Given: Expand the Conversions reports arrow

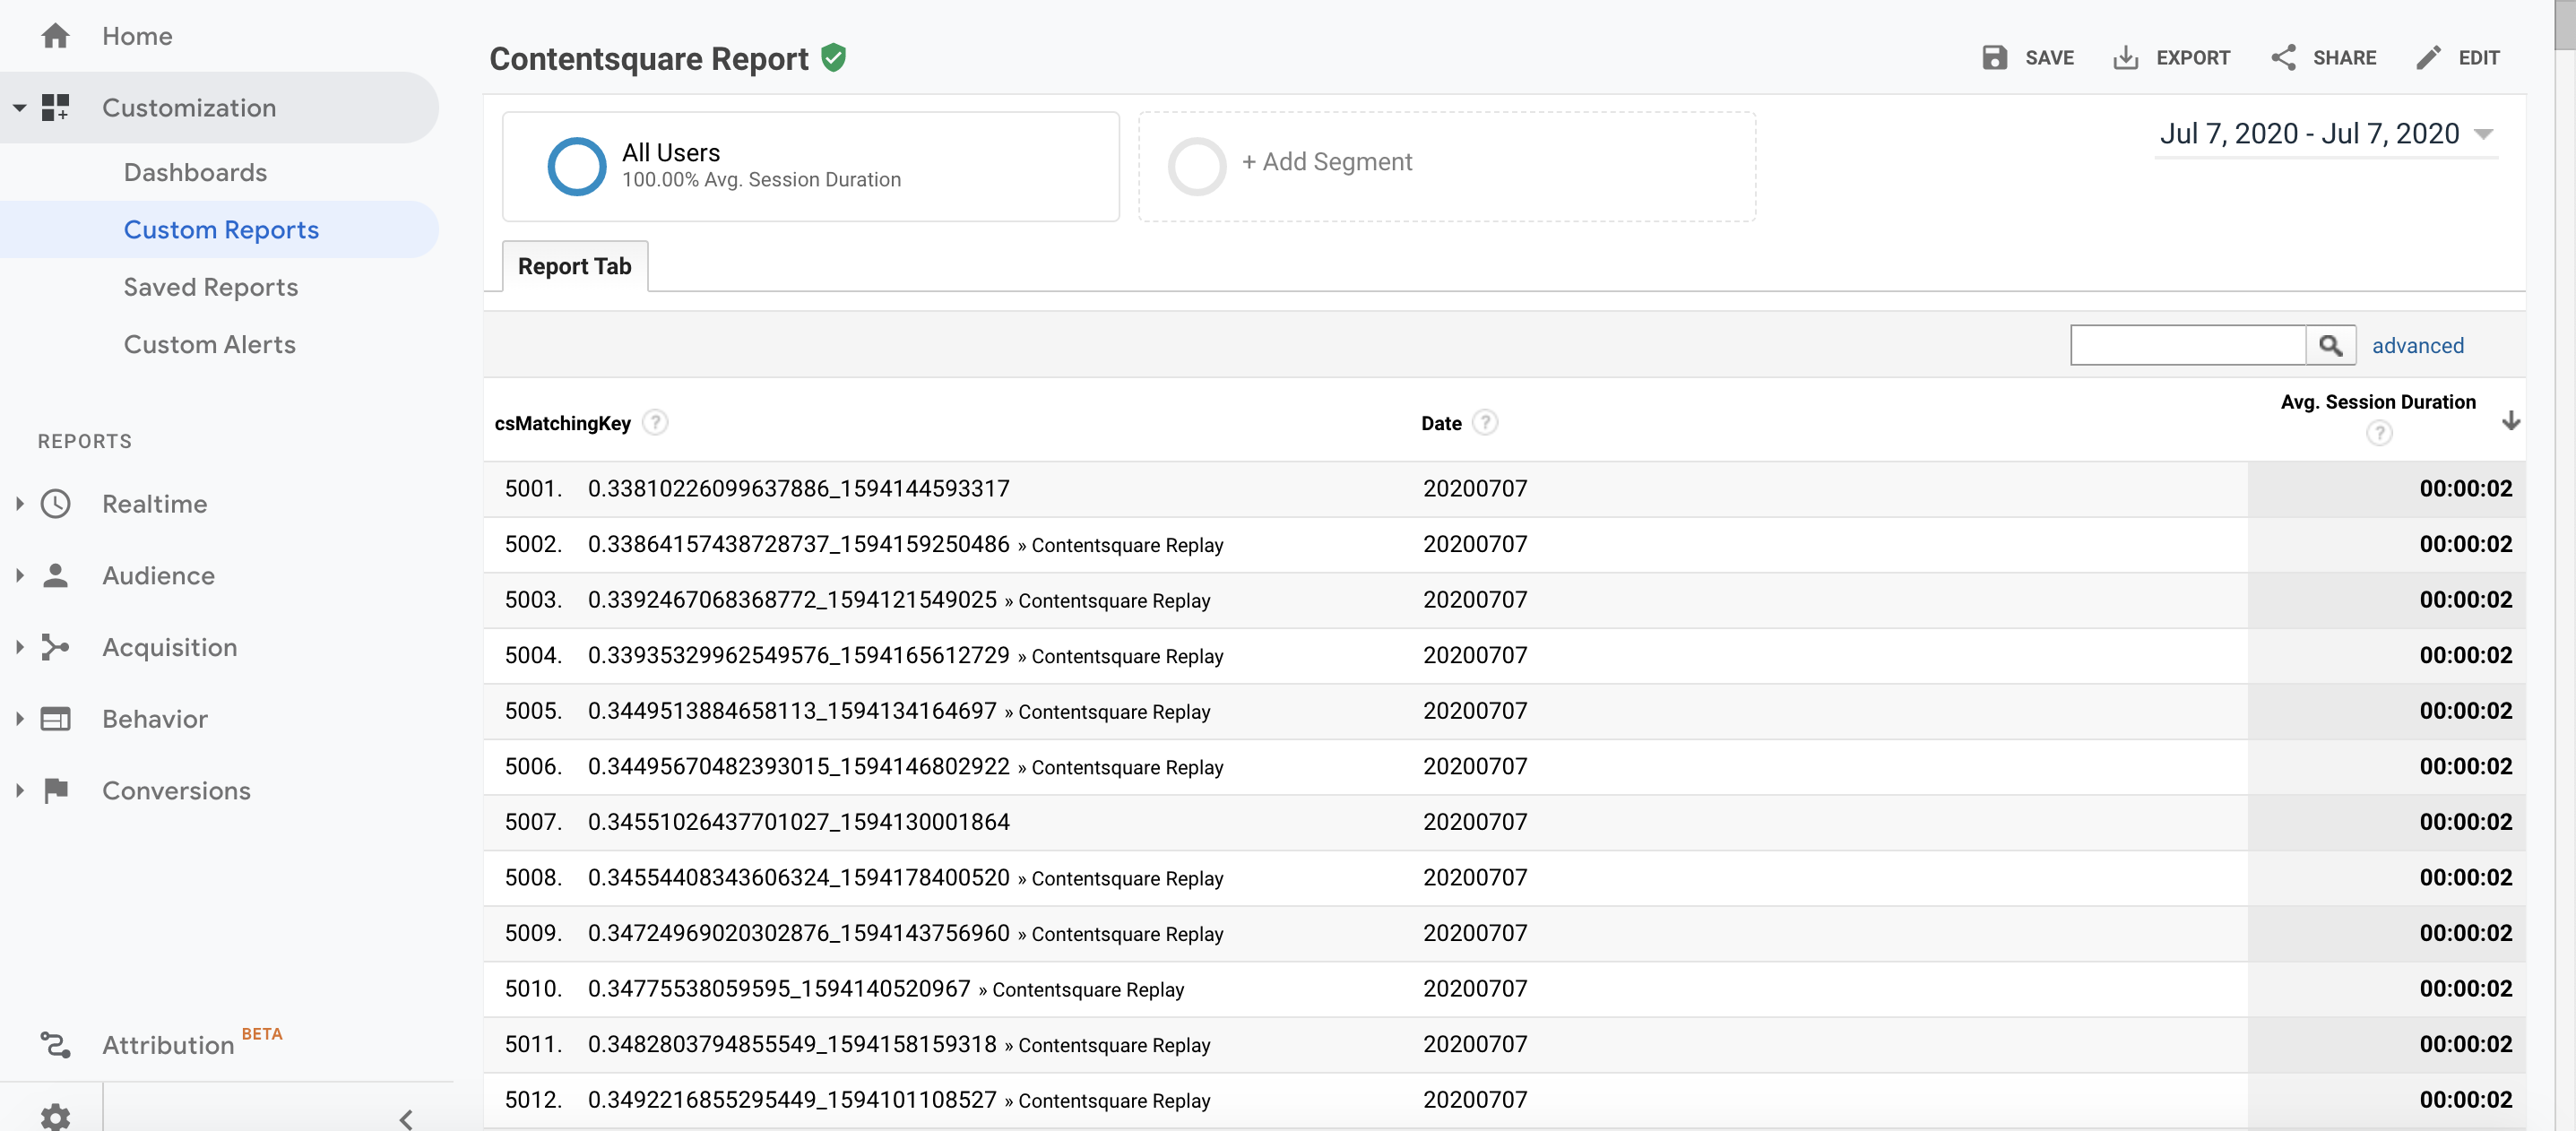Looking at the screenshot, I should (19, 790).
